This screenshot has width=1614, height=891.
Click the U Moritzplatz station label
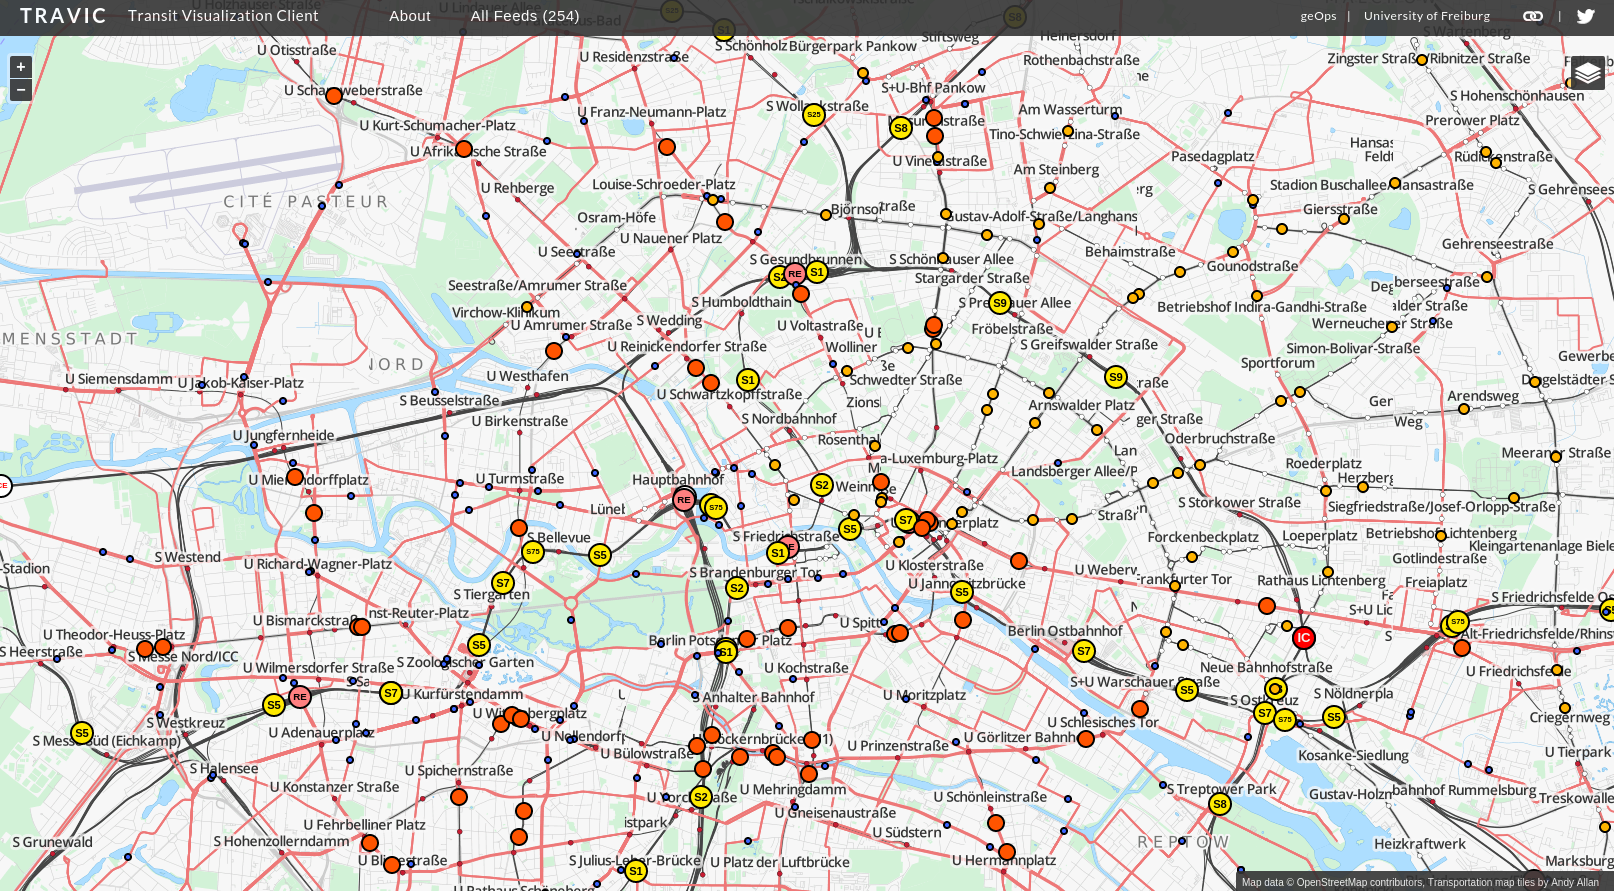[x=925, y=695]
